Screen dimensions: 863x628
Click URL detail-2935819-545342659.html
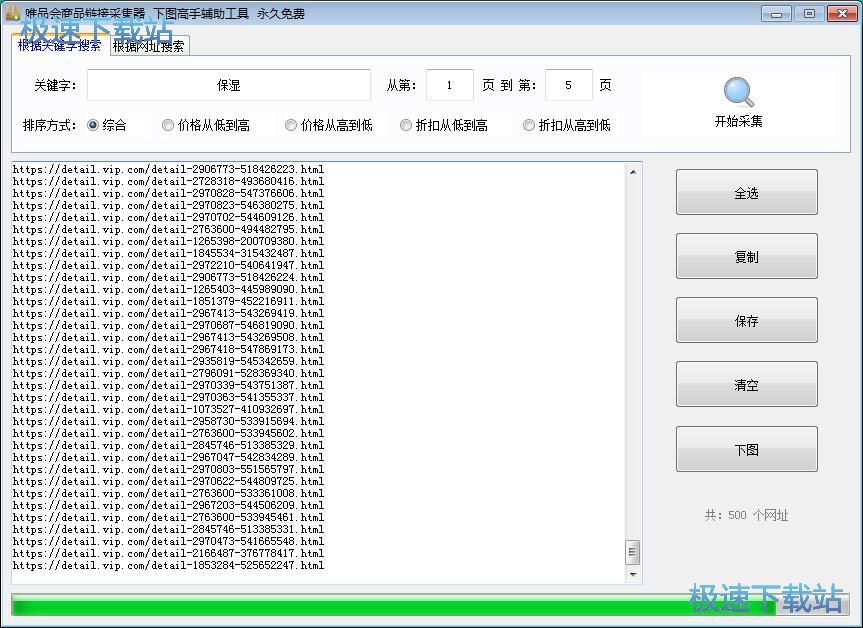(x=168, y=361)
